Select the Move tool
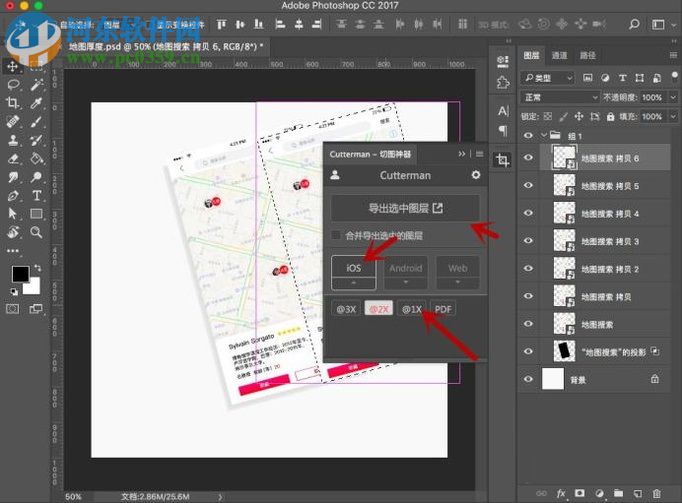 [x=13, y=66]
